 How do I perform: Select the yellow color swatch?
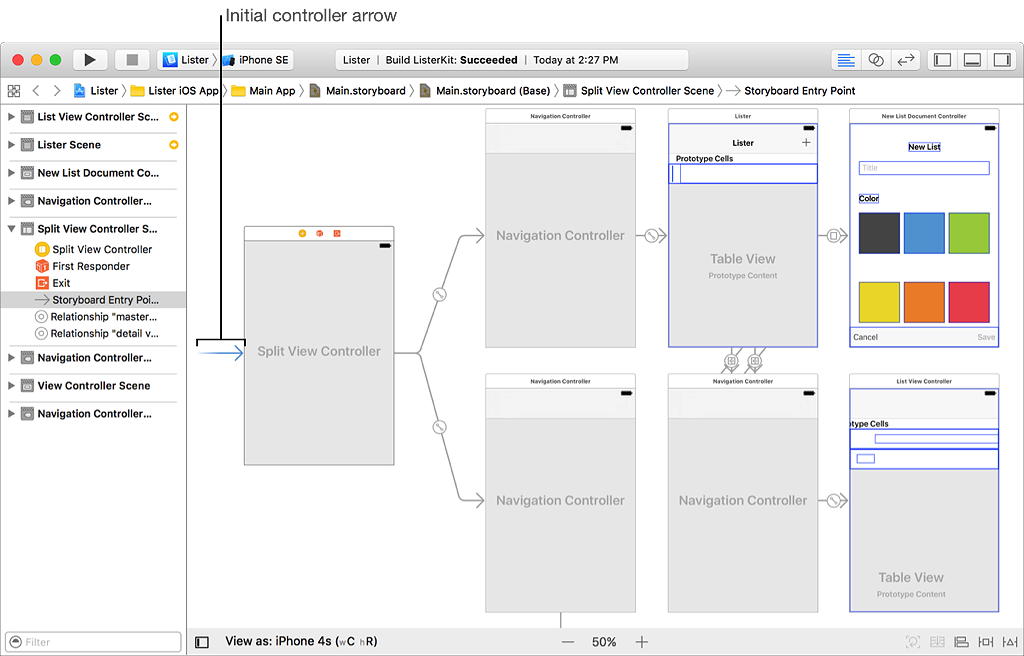coord(879,302)
